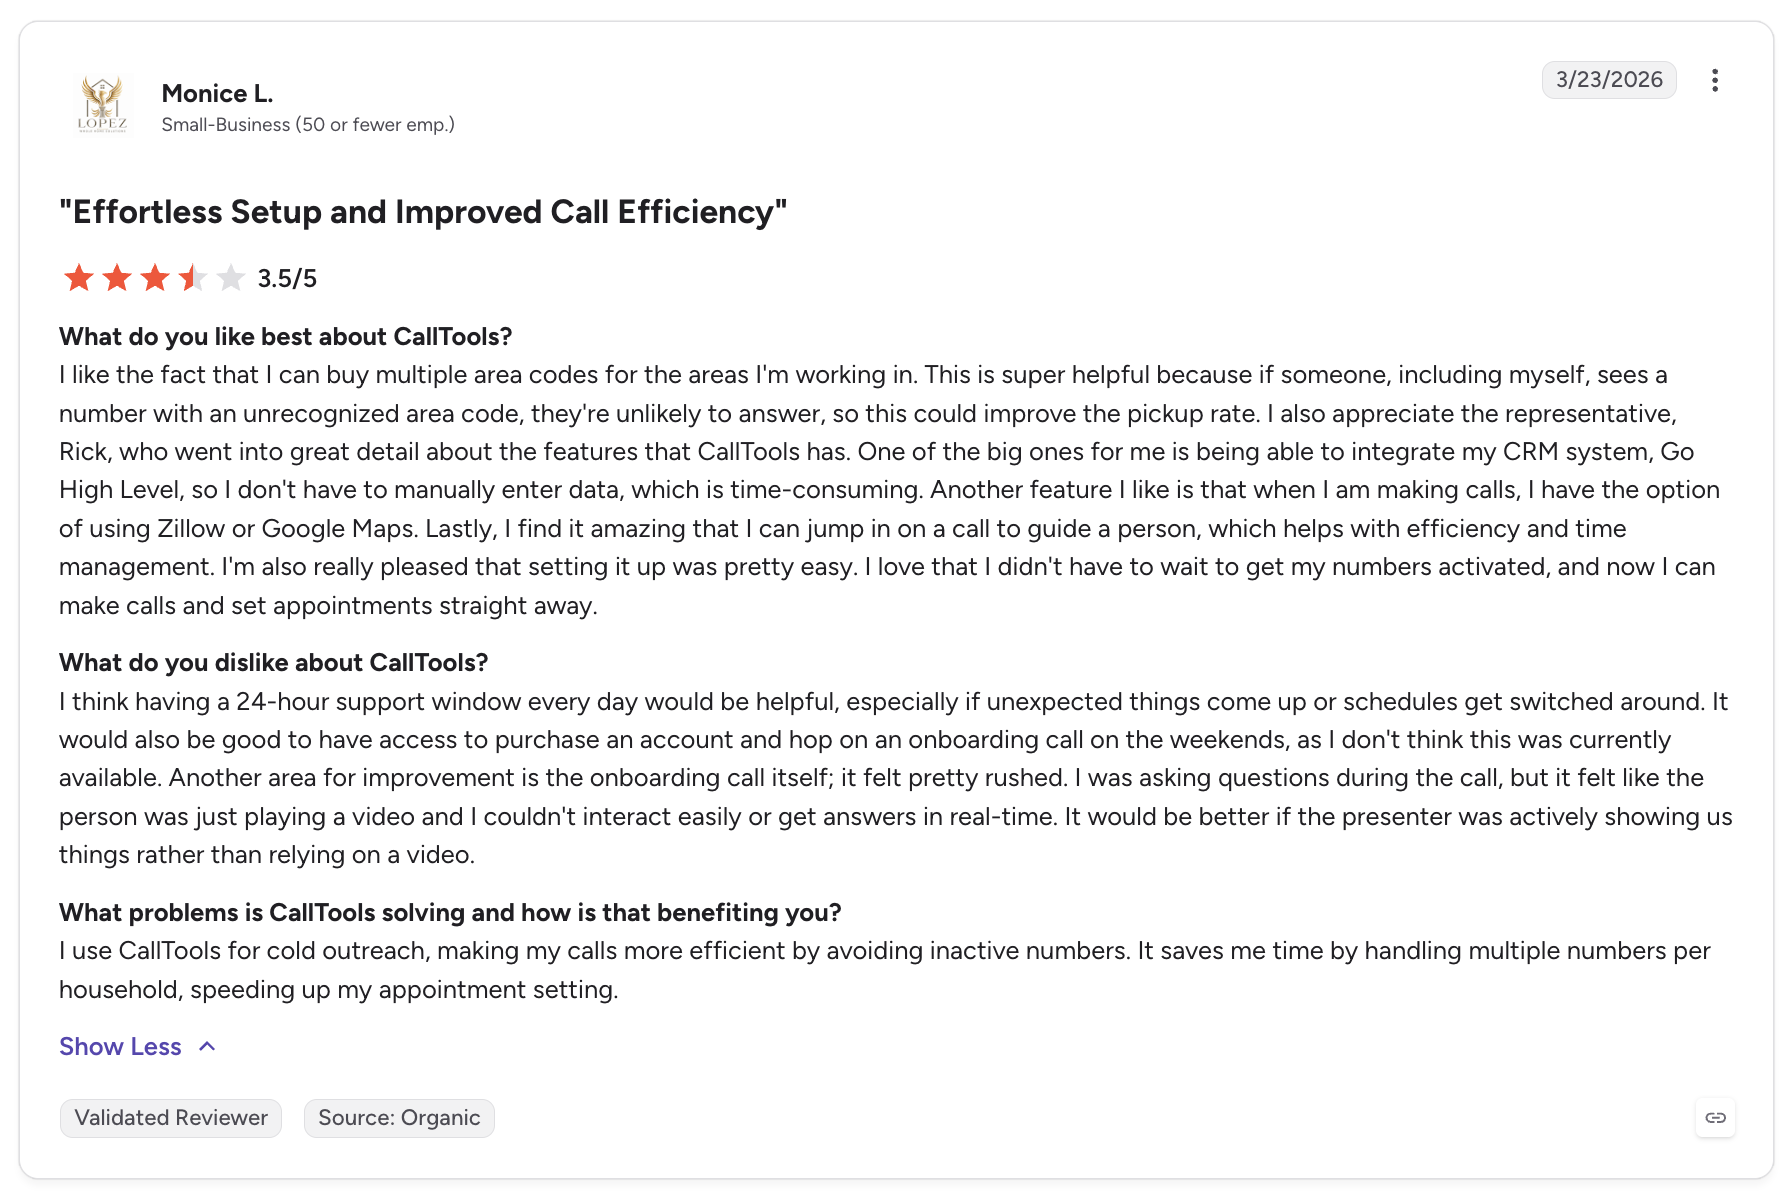
Task: Click the first rating star
Action: [x=78, y=278]
